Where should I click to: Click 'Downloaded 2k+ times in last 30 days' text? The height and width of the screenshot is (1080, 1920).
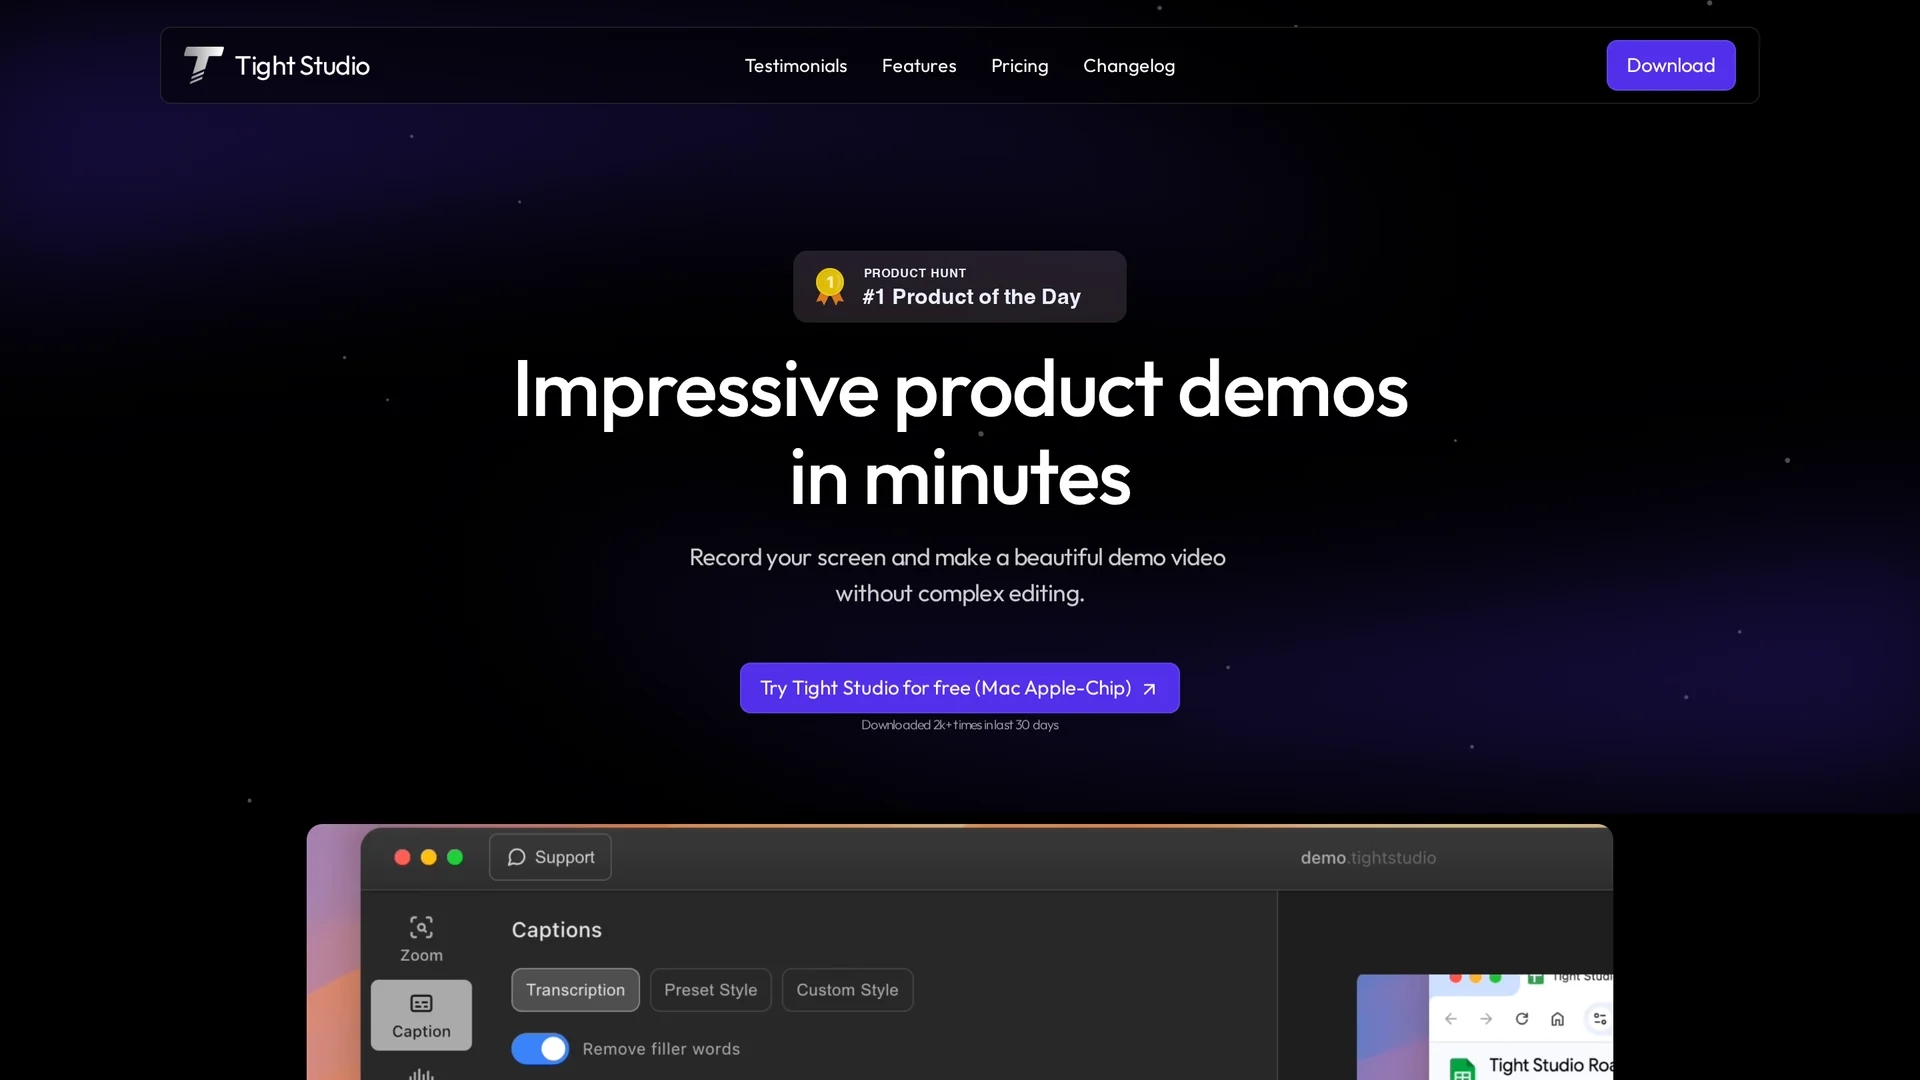960,725
